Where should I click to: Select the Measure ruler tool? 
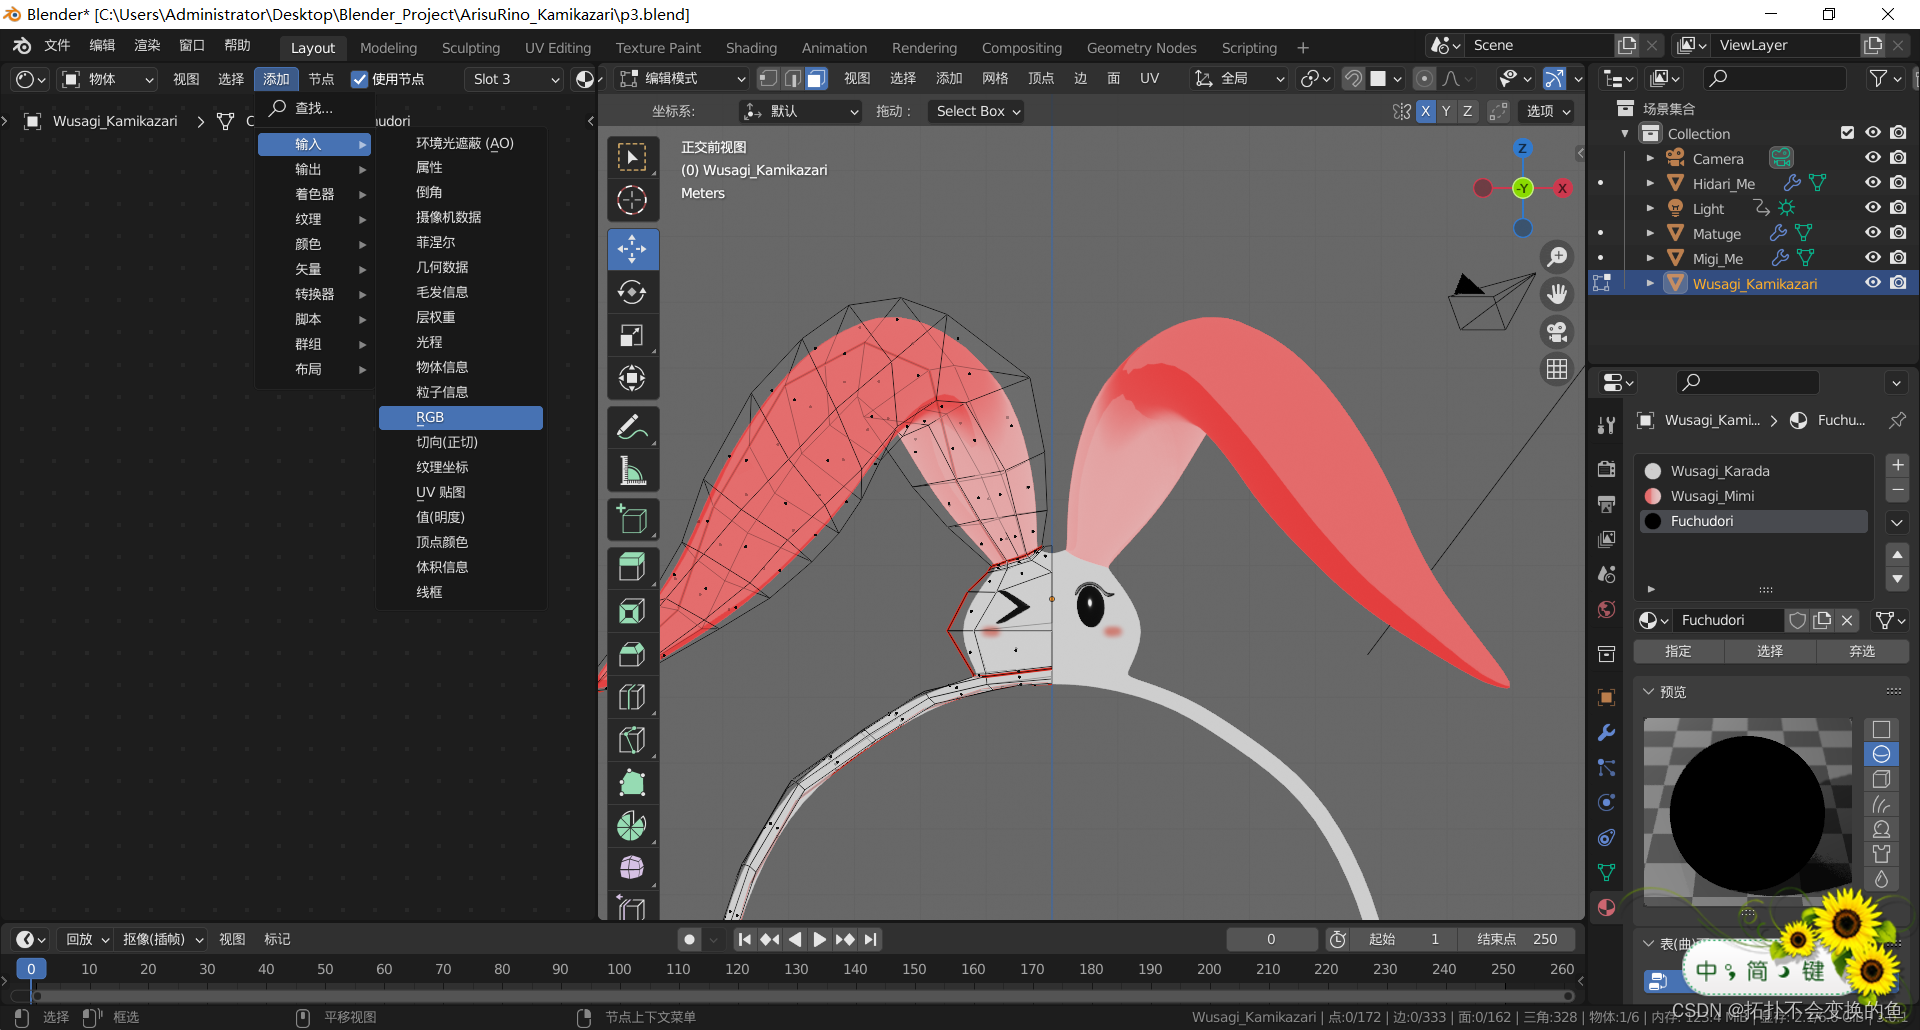coord(632,471)
